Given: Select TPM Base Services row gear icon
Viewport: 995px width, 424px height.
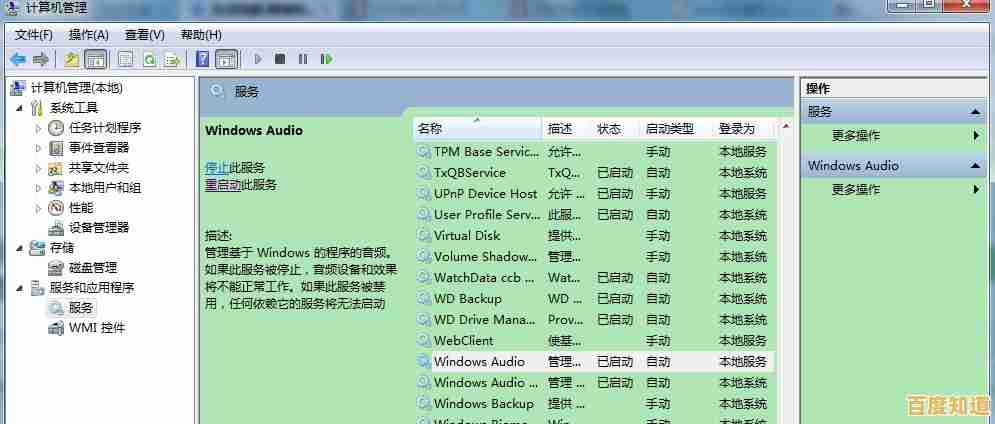Looking at the screenshot, I should pyautogui.click(x=423, y=152).
